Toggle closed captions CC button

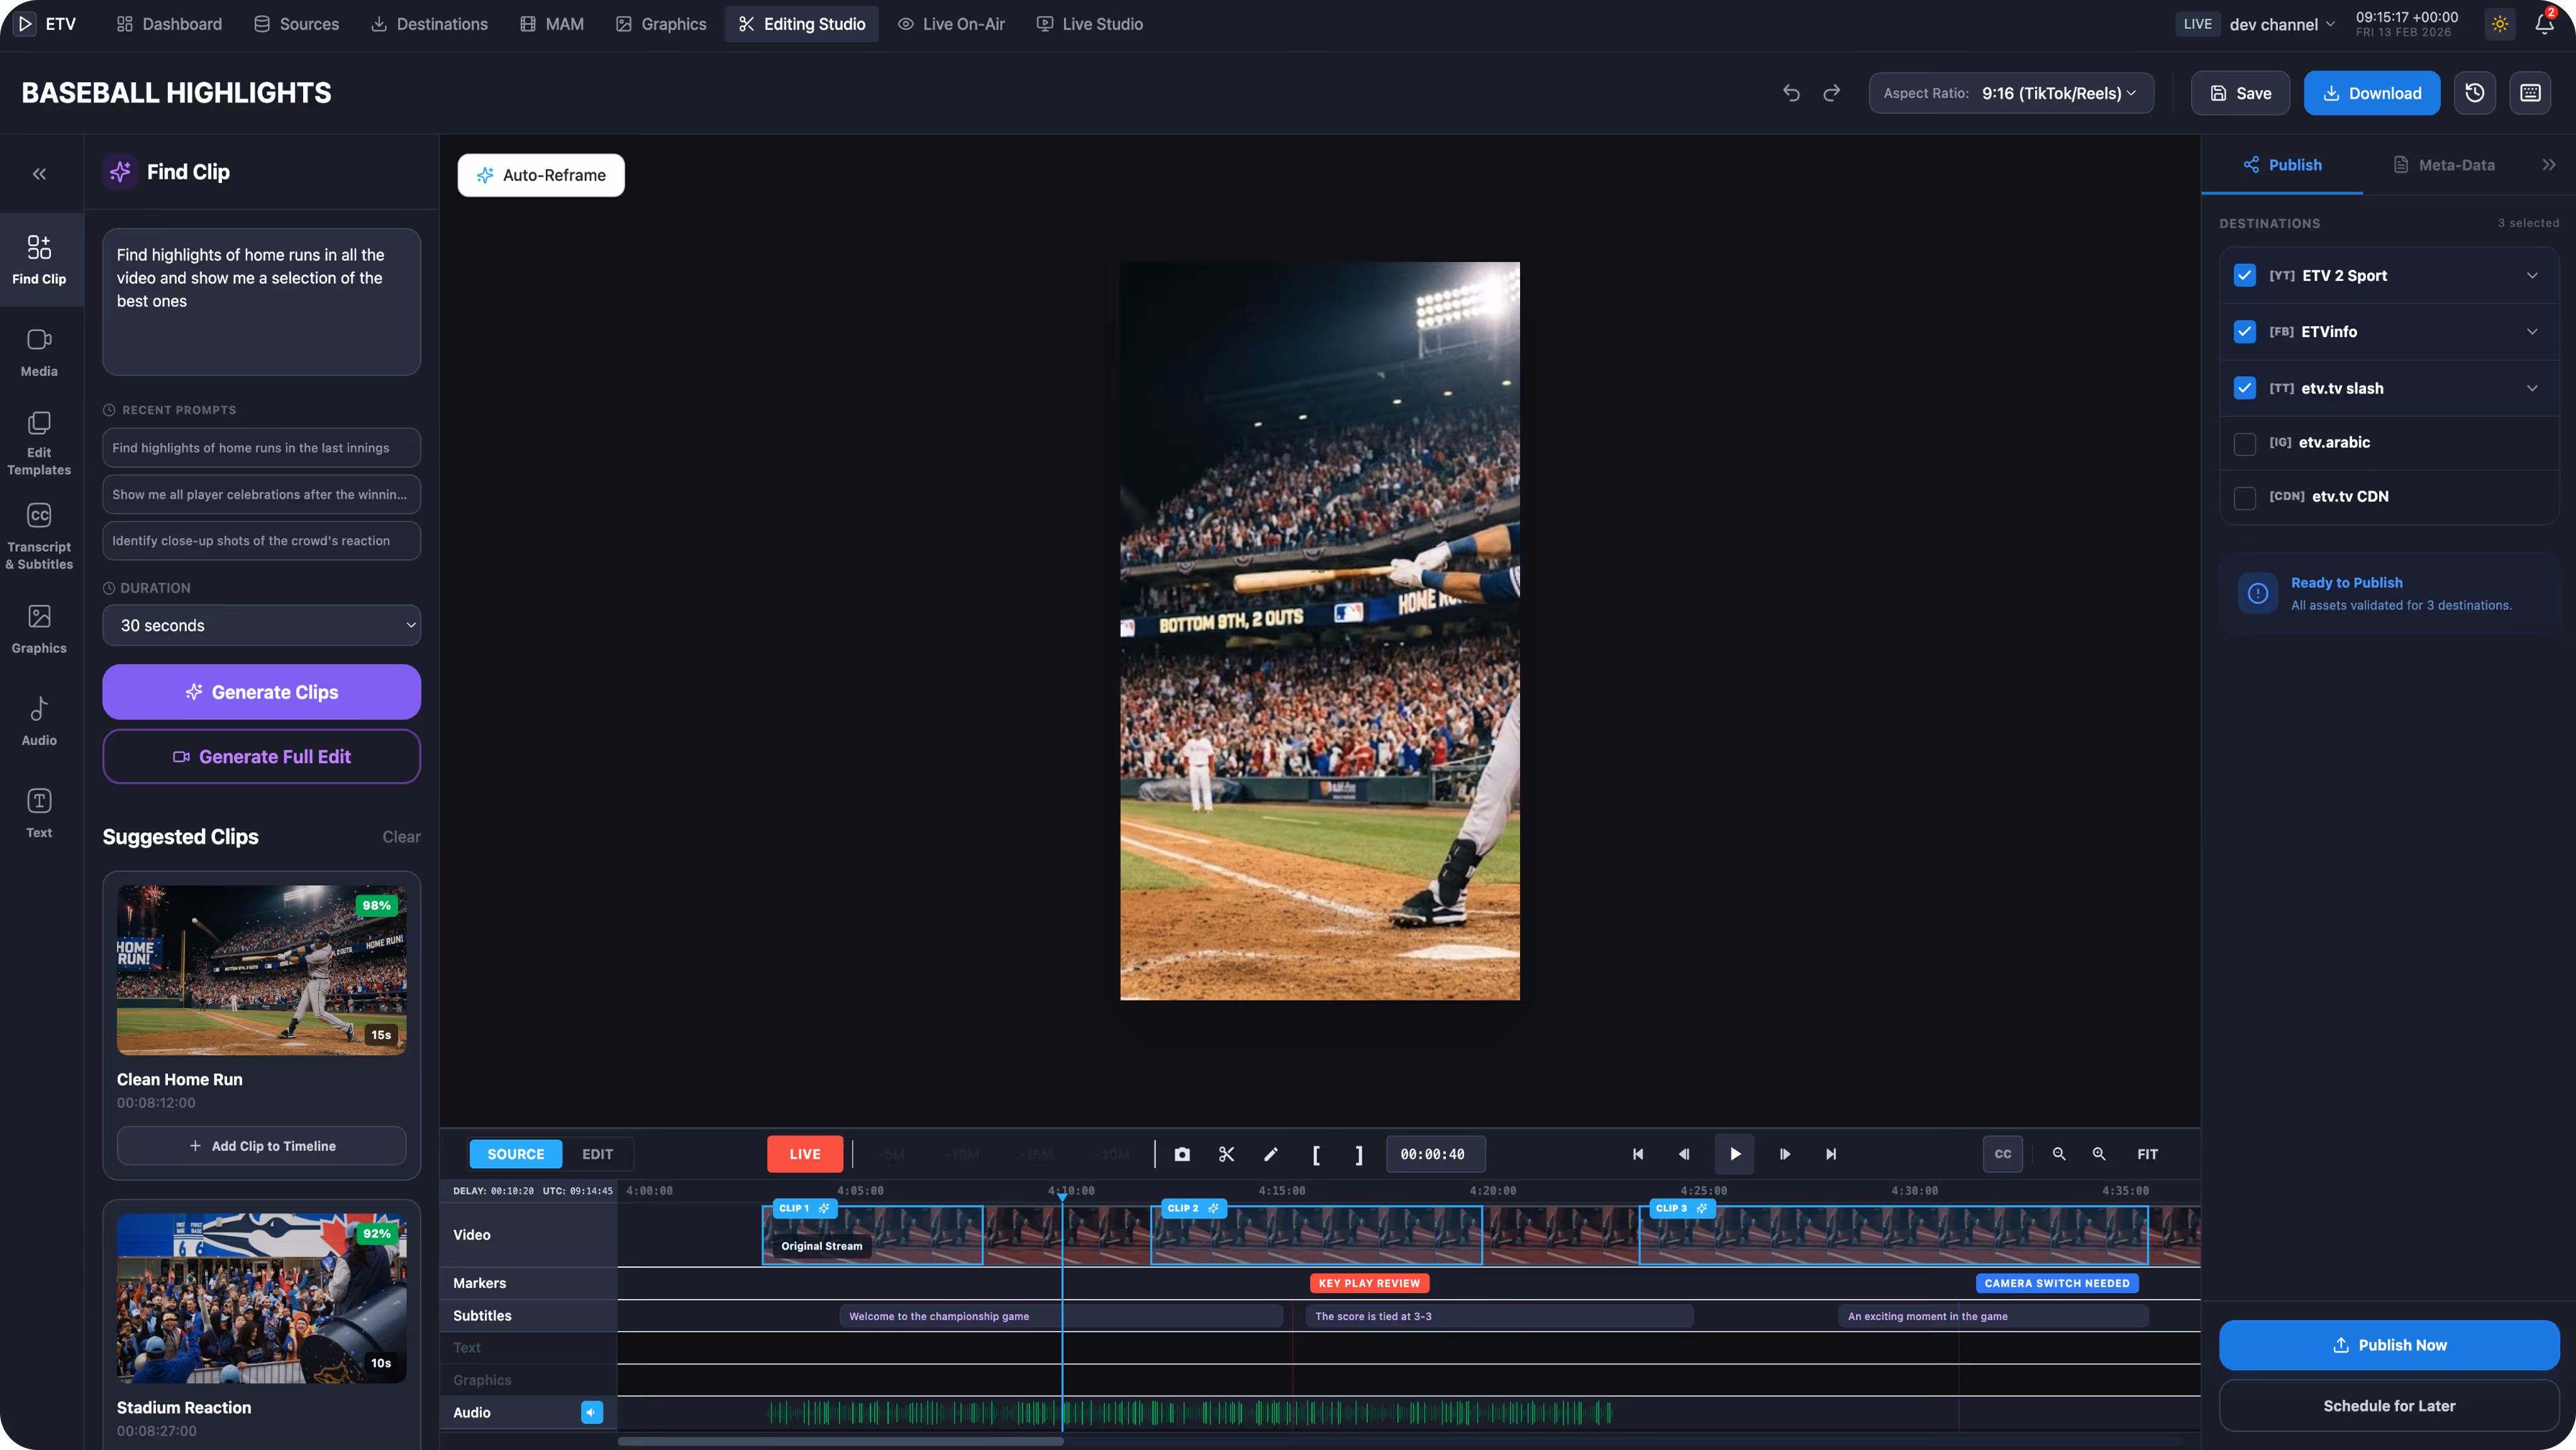[x=2003, y=1154]
